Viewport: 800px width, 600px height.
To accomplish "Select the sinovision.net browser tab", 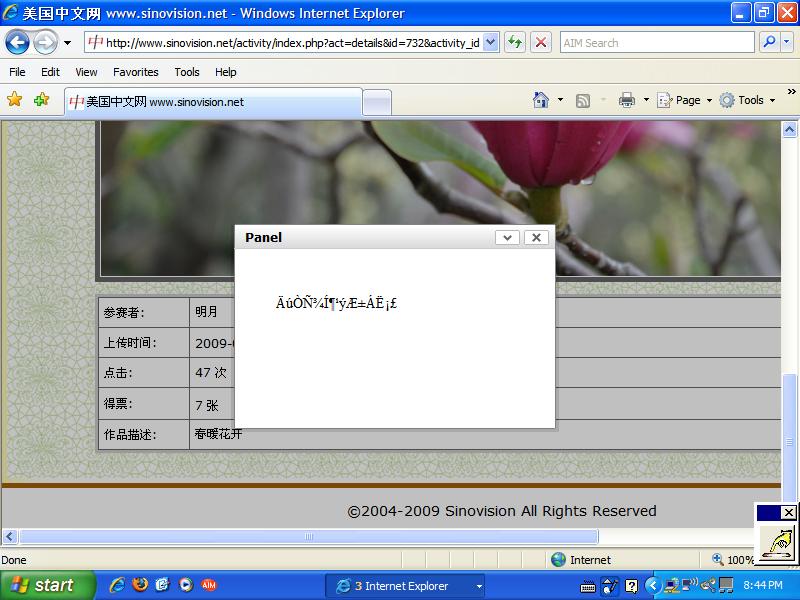I will pyautogui.click(x=210, y=102).
